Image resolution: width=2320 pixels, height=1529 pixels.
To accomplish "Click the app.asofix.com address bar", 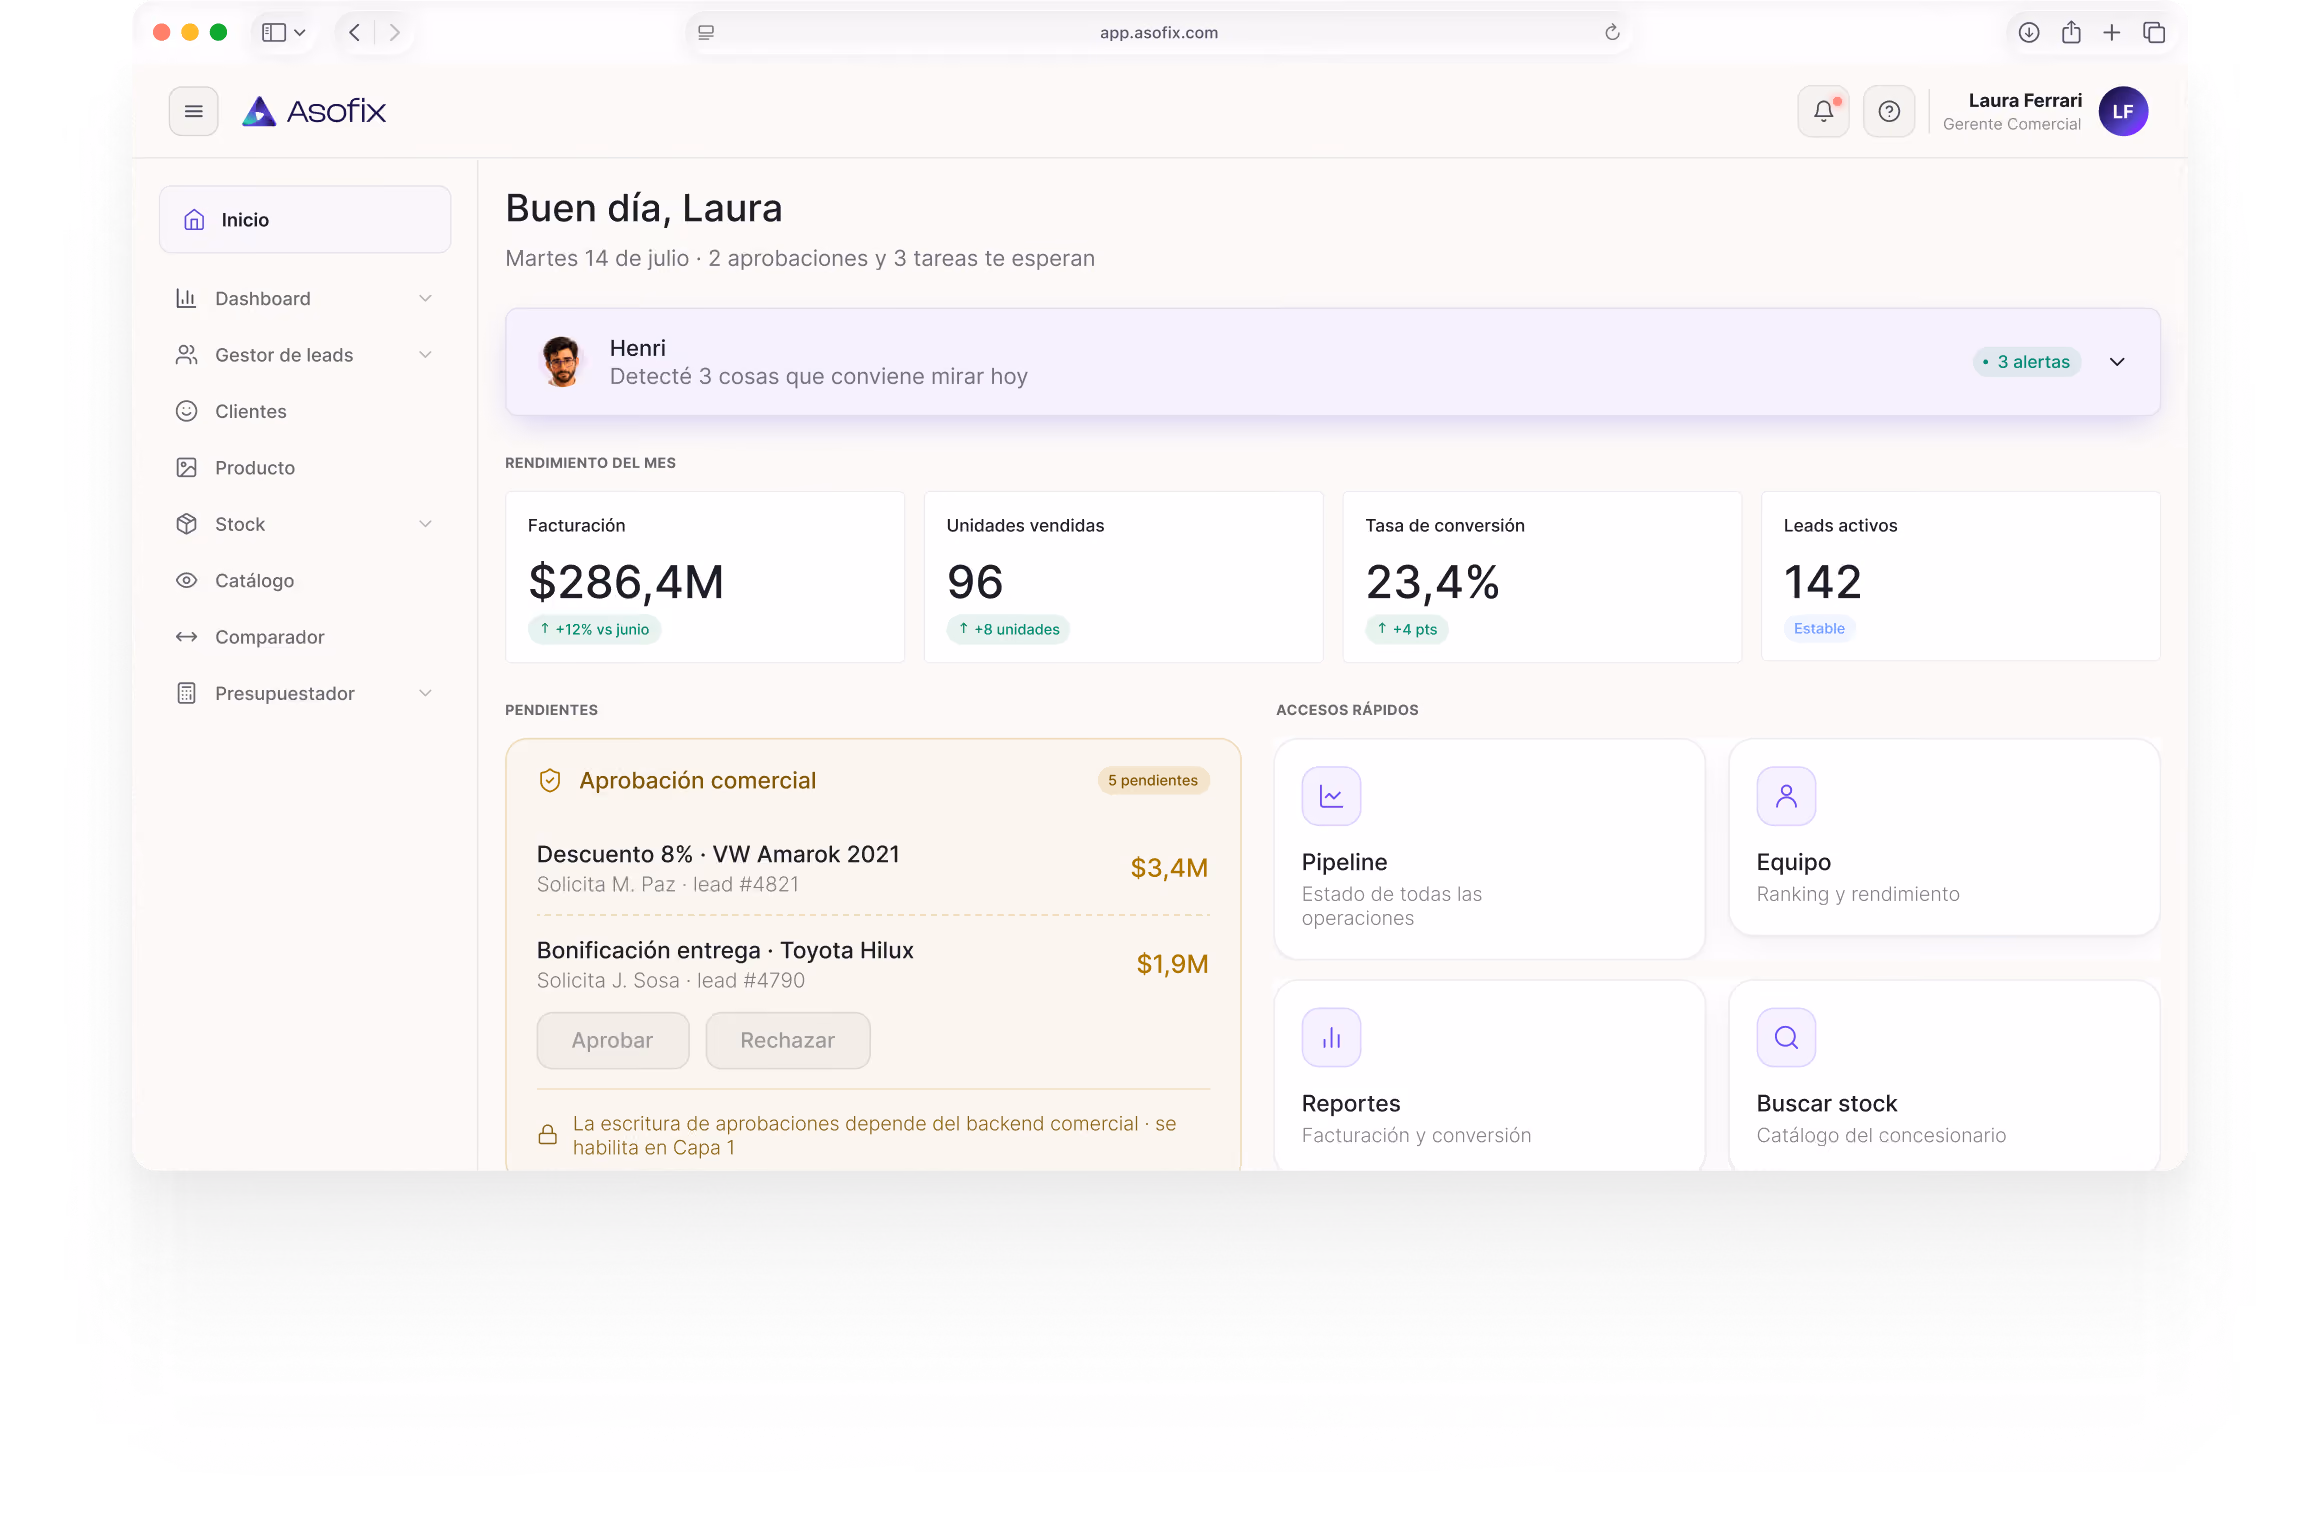I will pyautogui.click(x=1159, y=33).
